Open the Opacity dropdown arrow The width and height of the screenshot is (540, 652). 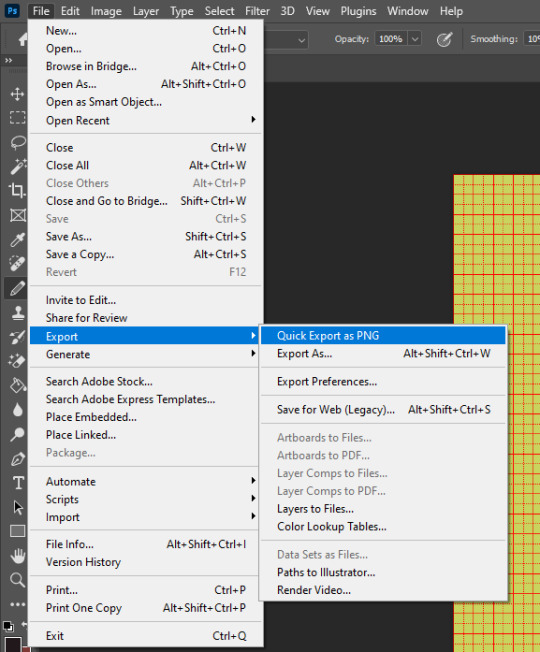click(x=415, y=39)
